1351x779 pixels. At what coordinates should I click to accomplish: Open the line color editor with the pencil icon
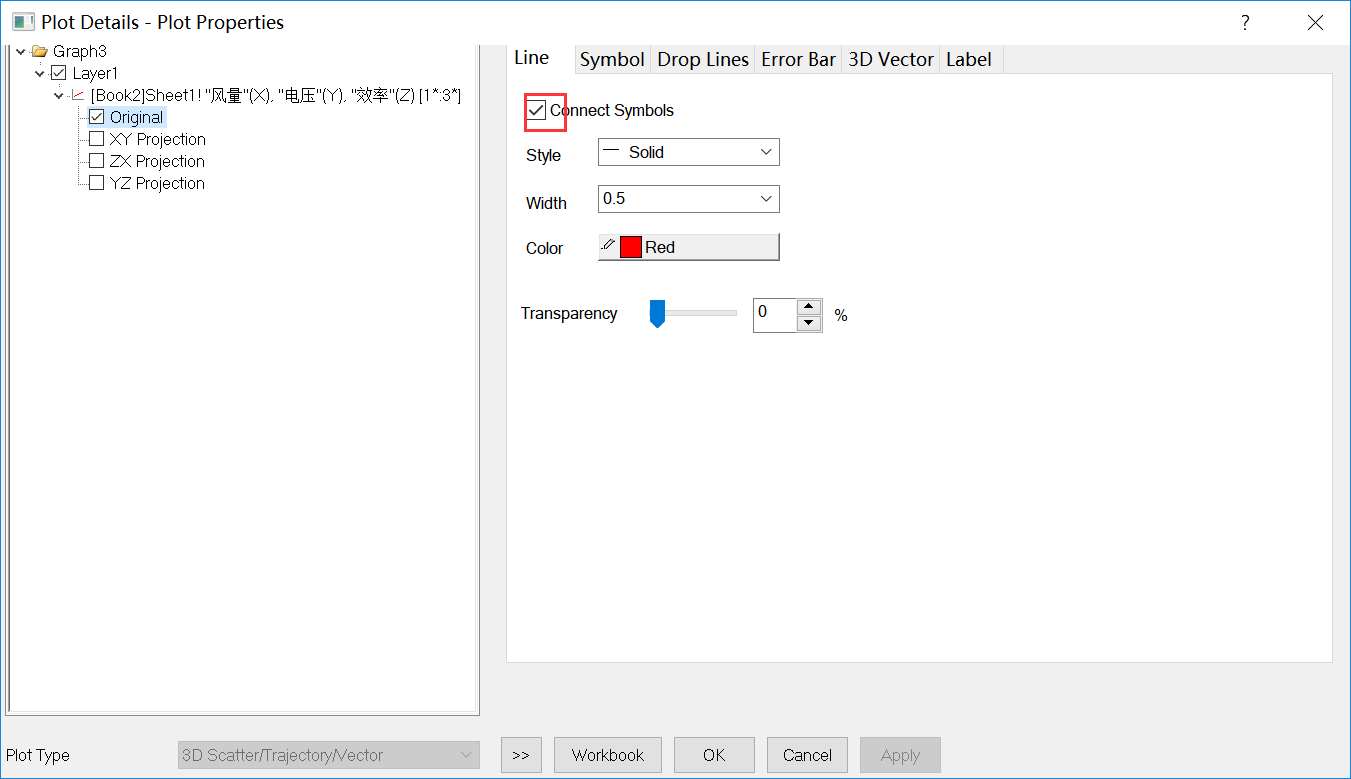click(x=610, y=246)
